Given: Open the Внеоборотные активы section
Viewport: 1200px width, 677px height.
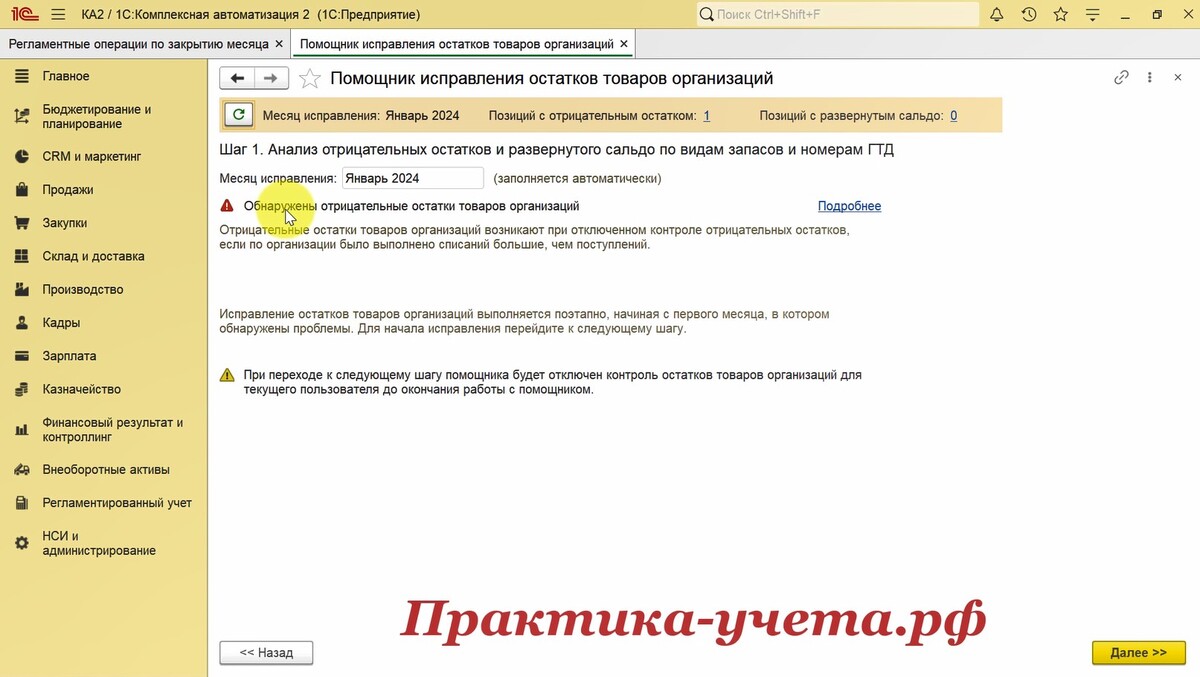Looking at the screenshot, I should point(104,470).
